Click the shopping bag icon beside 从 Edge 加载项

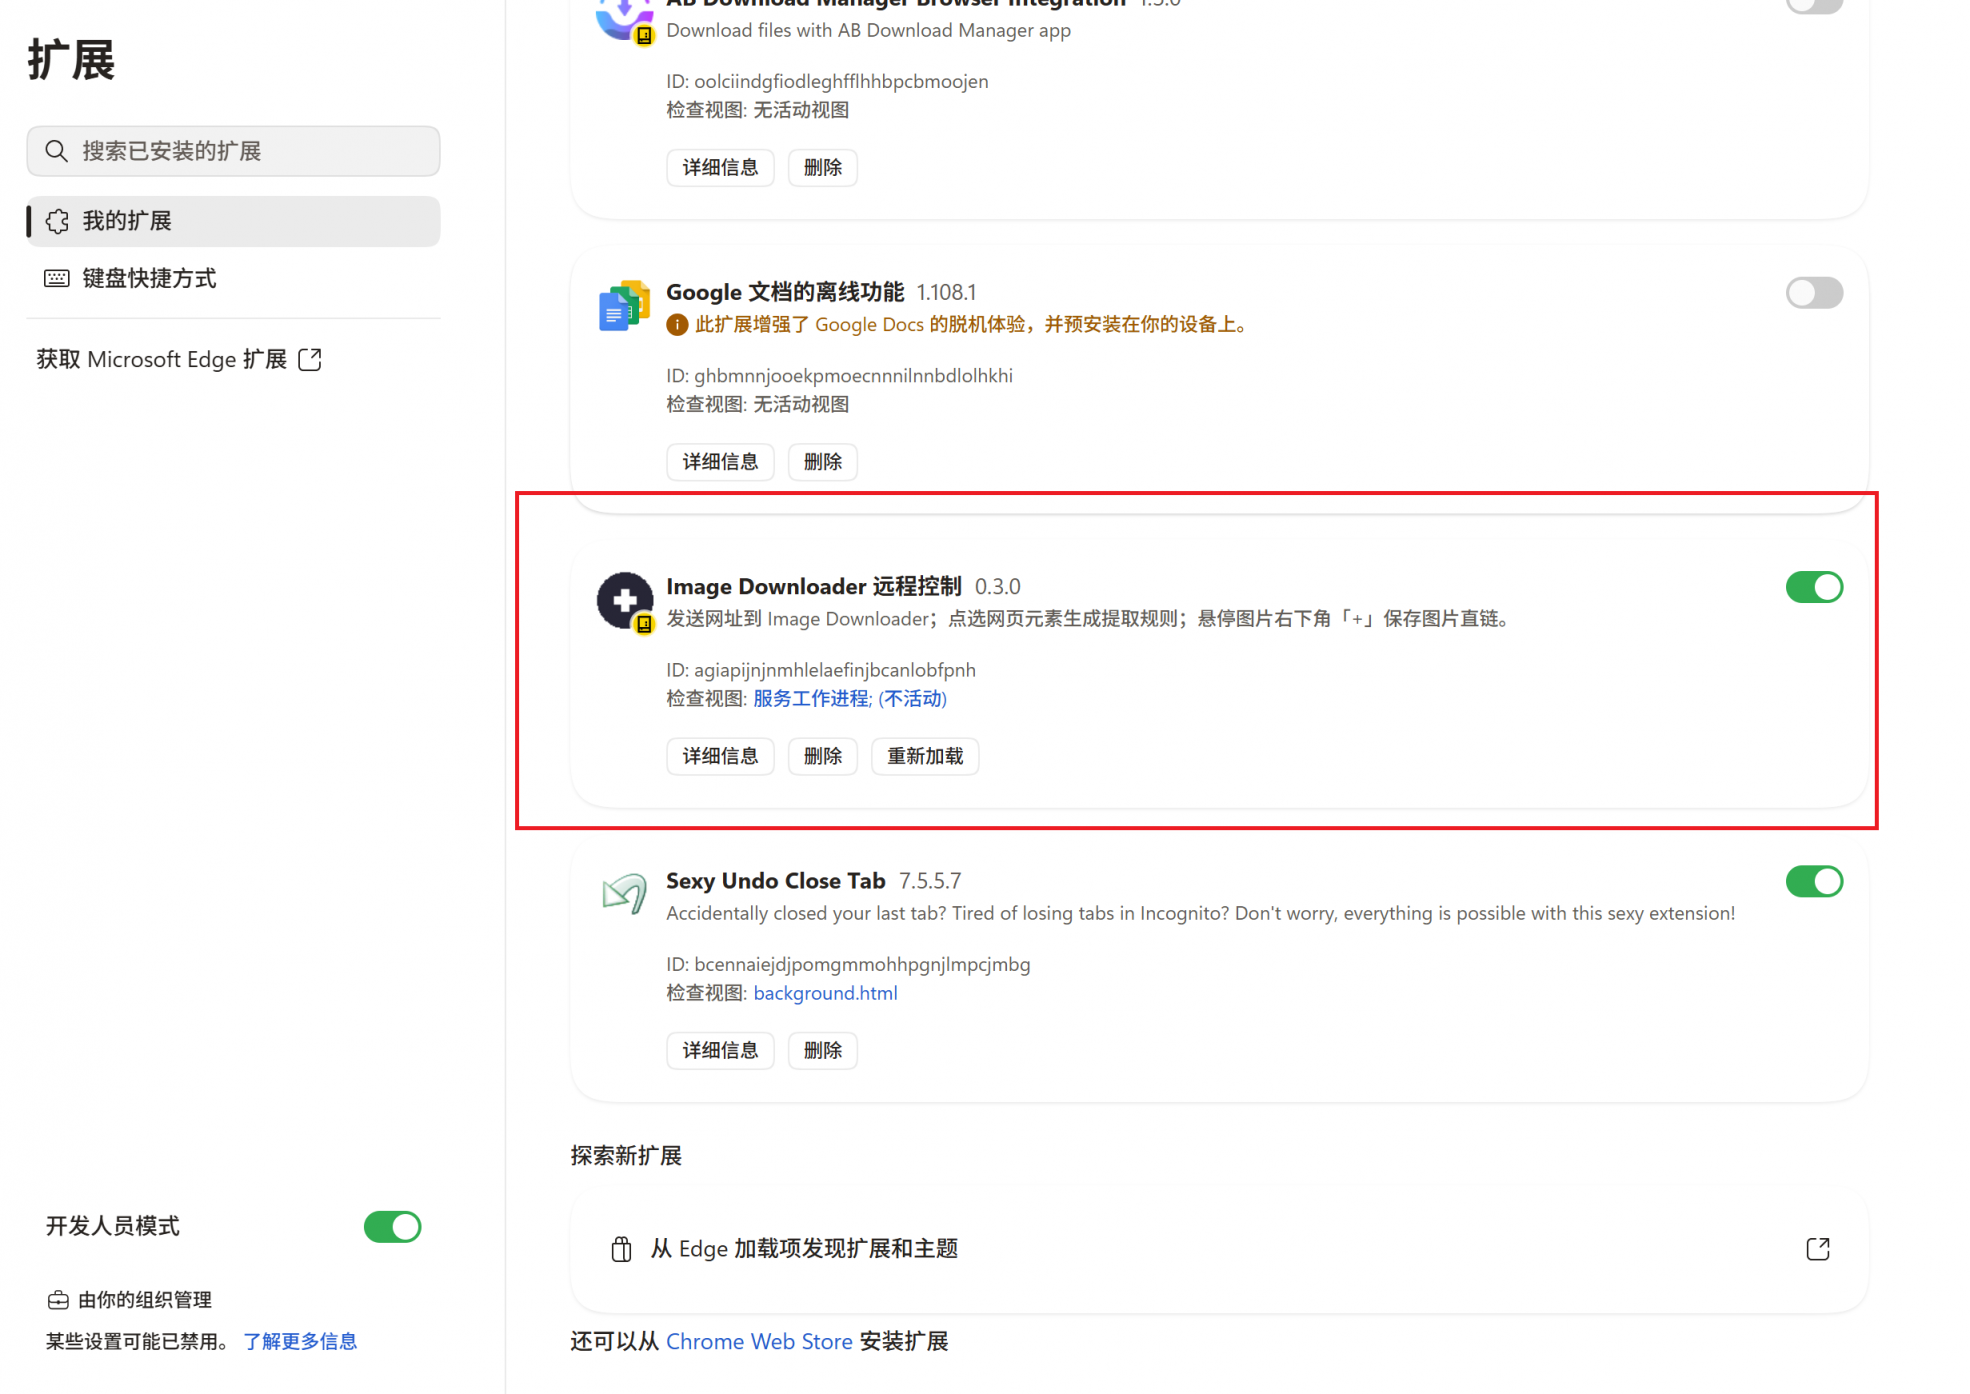point(621,1249)
